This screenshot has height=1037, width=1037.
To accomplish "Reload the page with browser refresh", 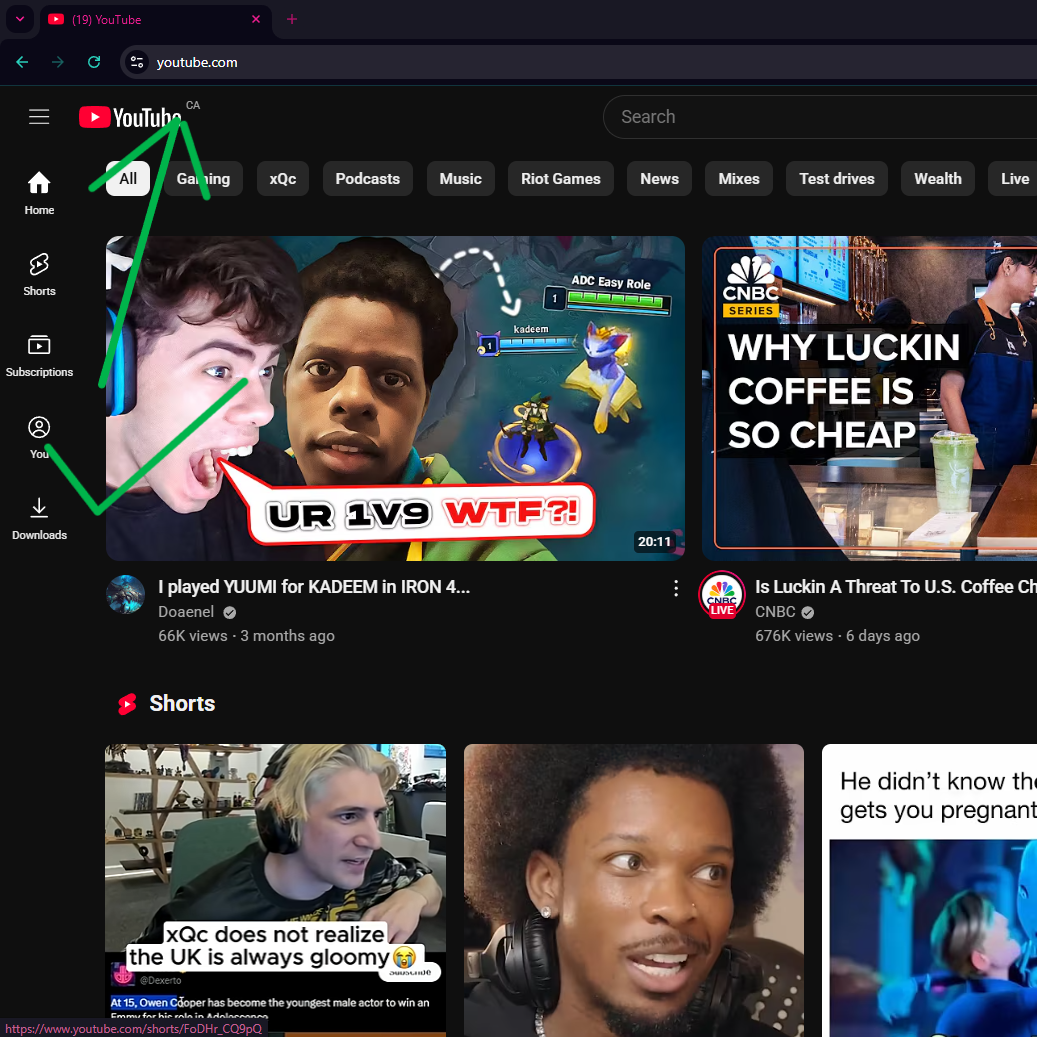I will 94,62.
